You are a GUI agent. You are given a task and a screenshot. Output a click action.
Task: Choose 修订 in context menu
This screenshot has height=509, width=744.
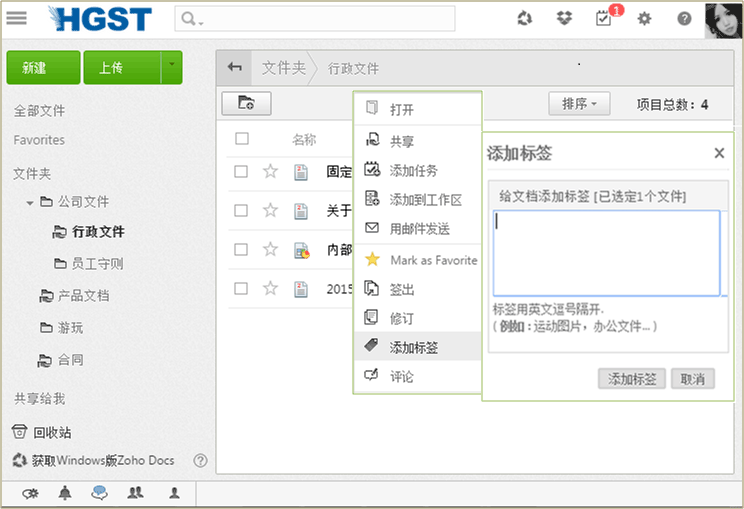(x=418, y=318)
